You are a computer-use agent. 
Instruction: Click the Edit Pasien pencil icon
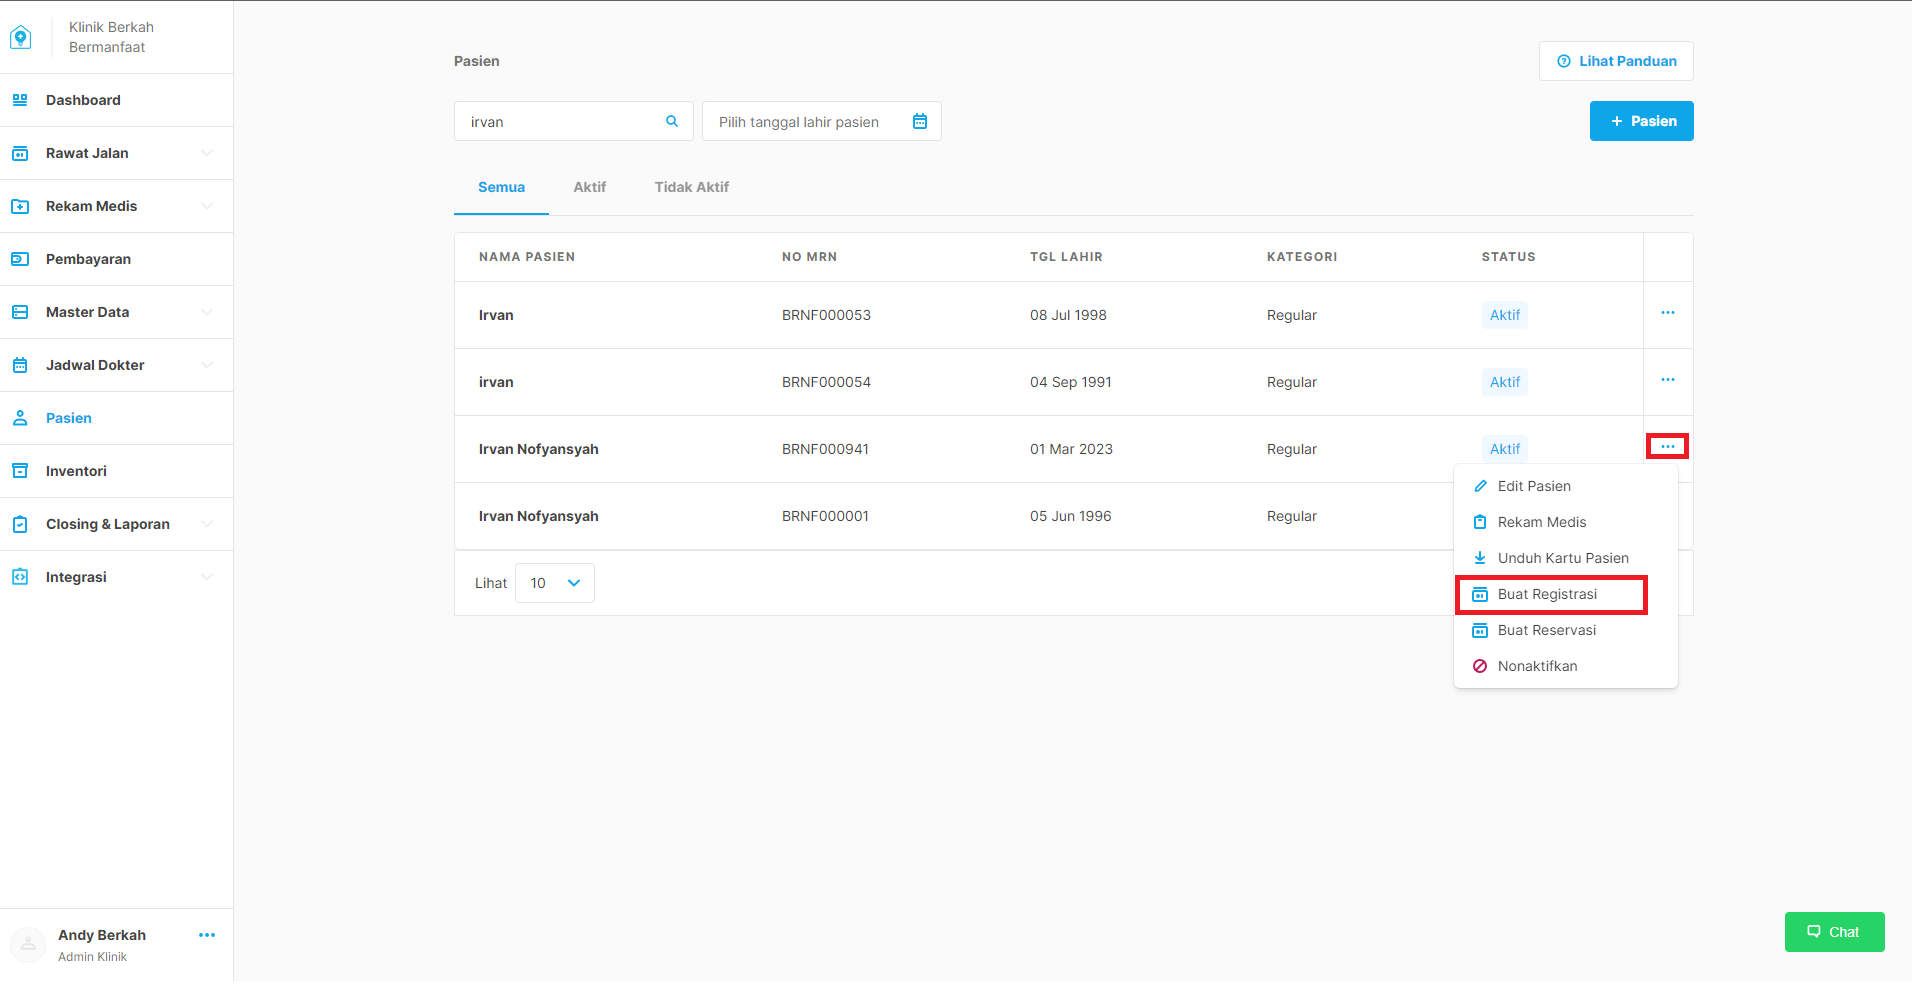1480,486
